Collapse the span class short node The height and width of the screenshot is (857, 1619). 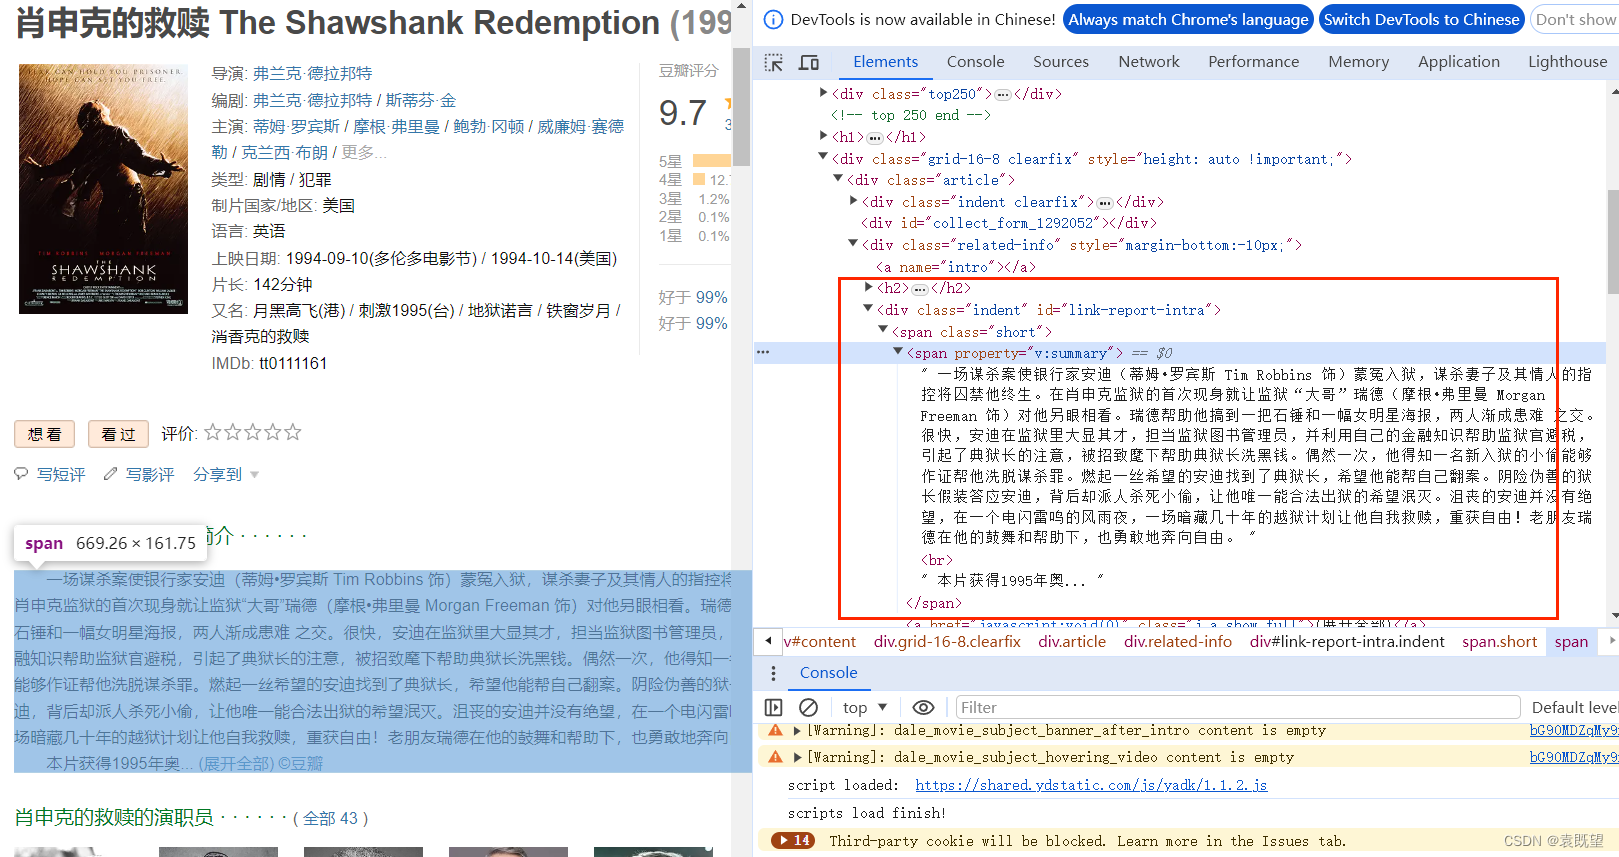click(x=883, y=331)
